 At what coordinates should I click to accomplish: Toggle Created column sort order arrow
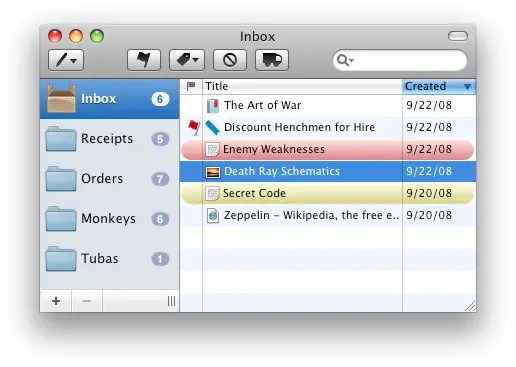pos(467,87)
